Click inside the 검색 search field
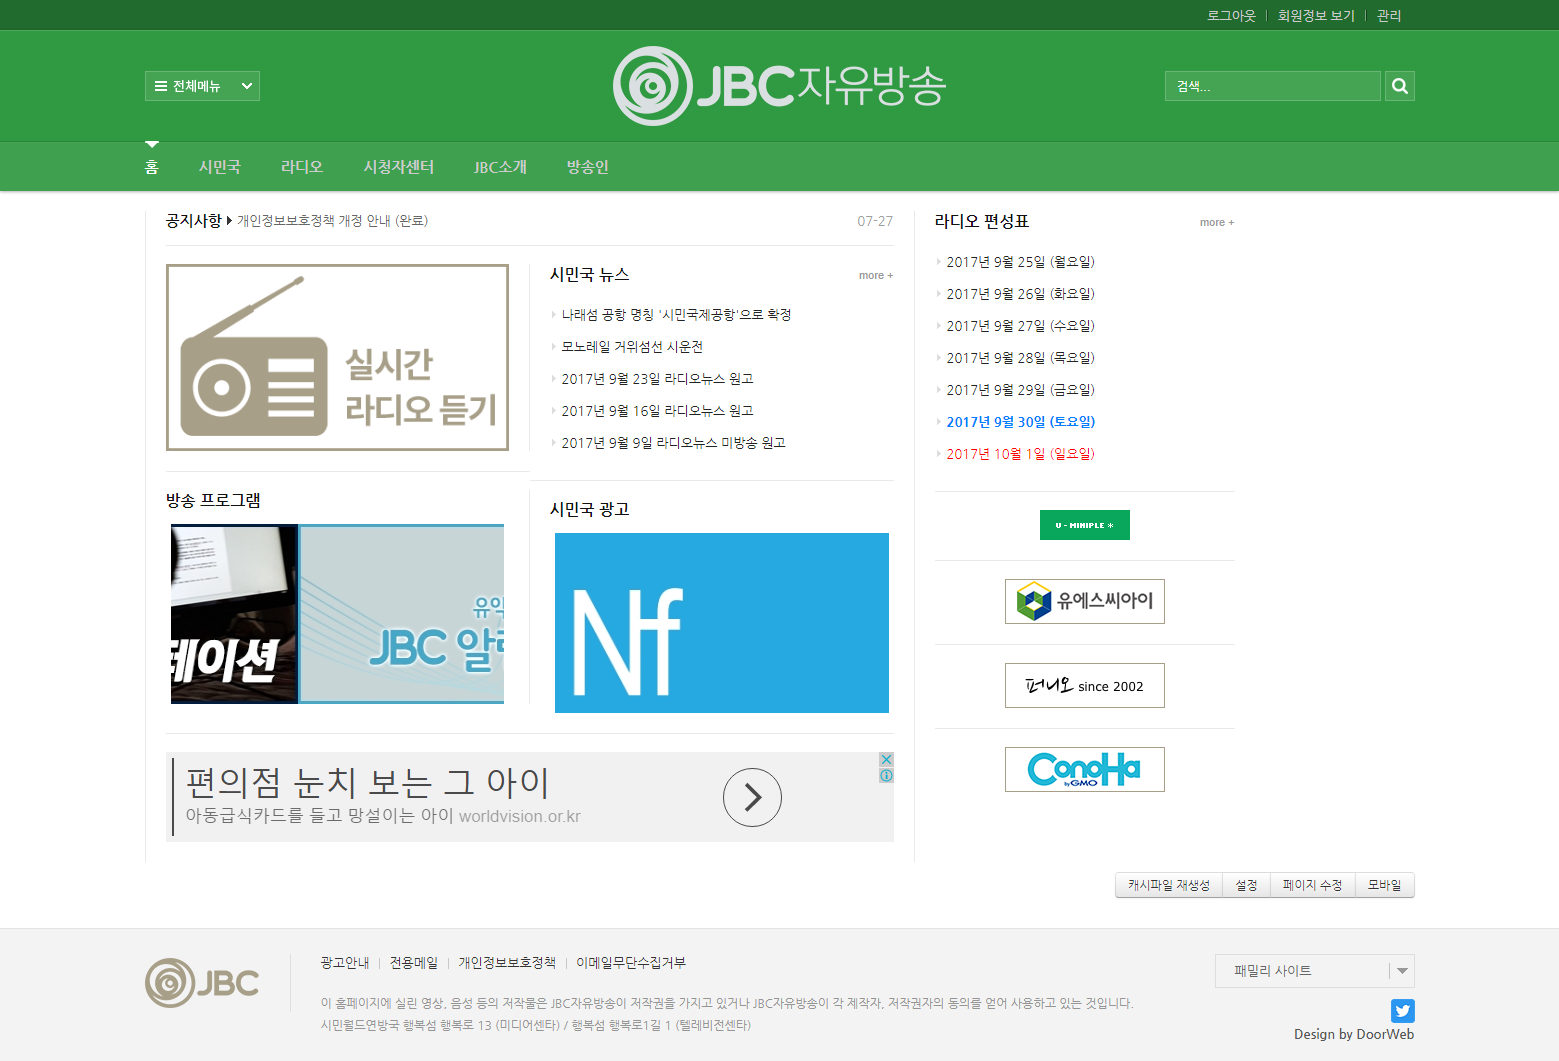Image resolution: width=1559 pixels, height=1061 pixels. (x=1272, y=85)
